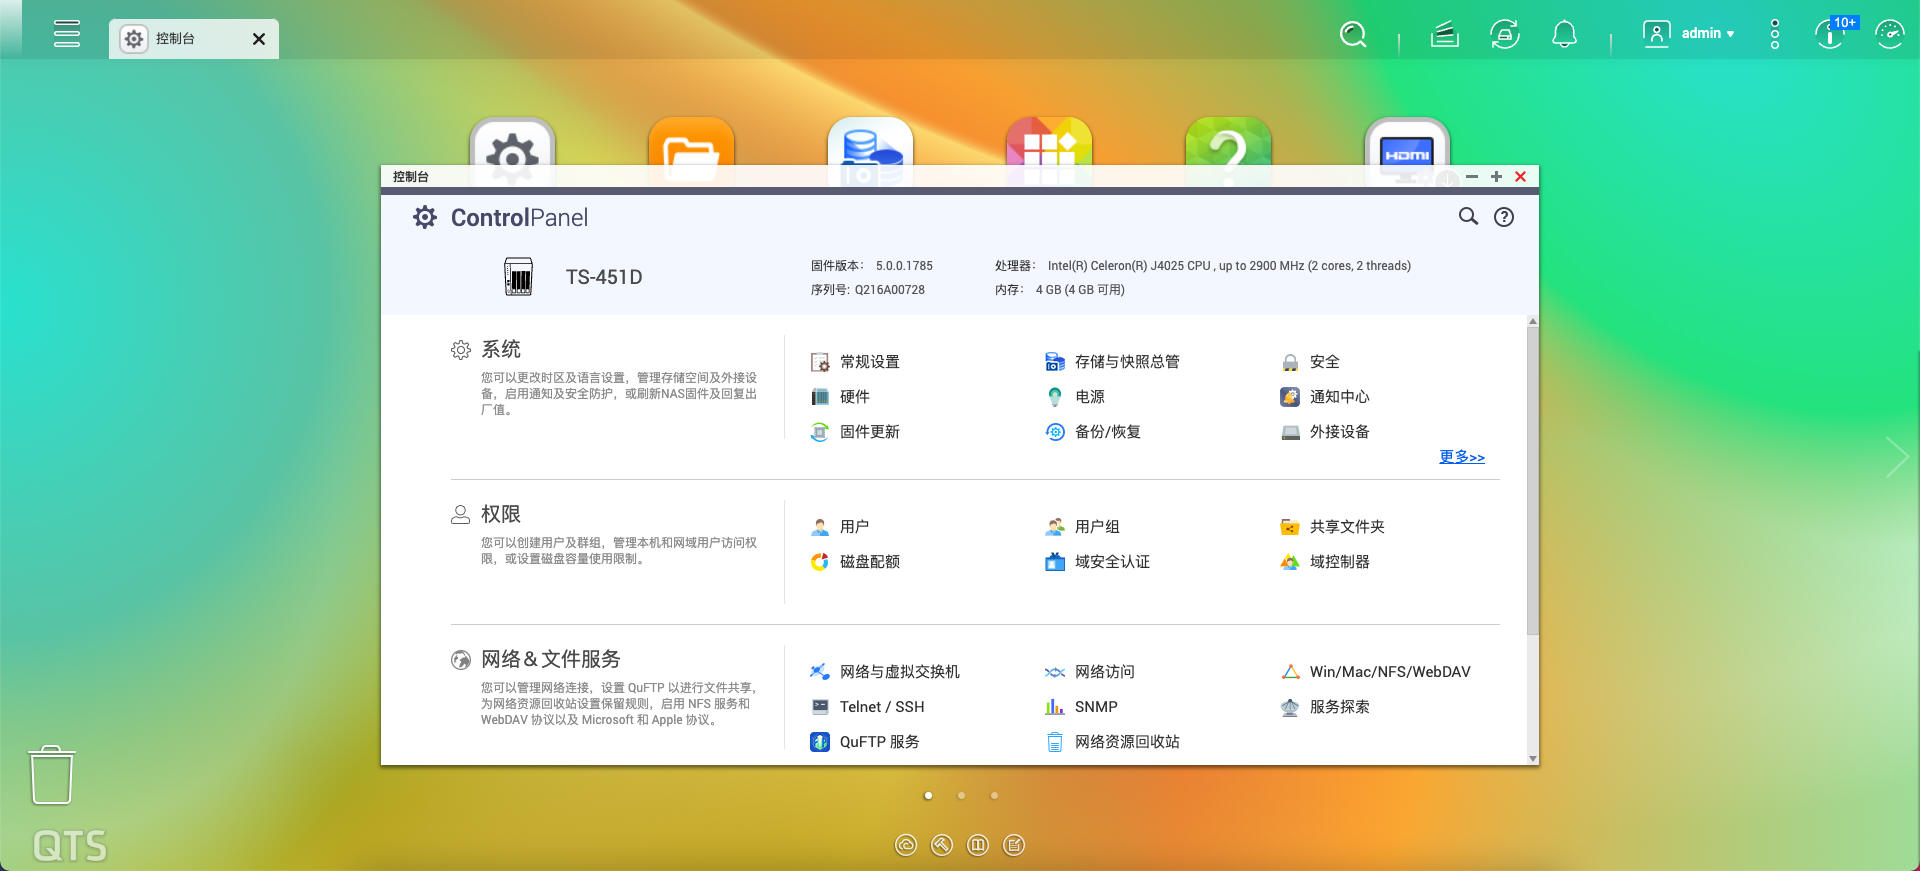Screen dimensions: 1920x871
Task: Open 存储与快照总管
Action: pos(1112,362)
